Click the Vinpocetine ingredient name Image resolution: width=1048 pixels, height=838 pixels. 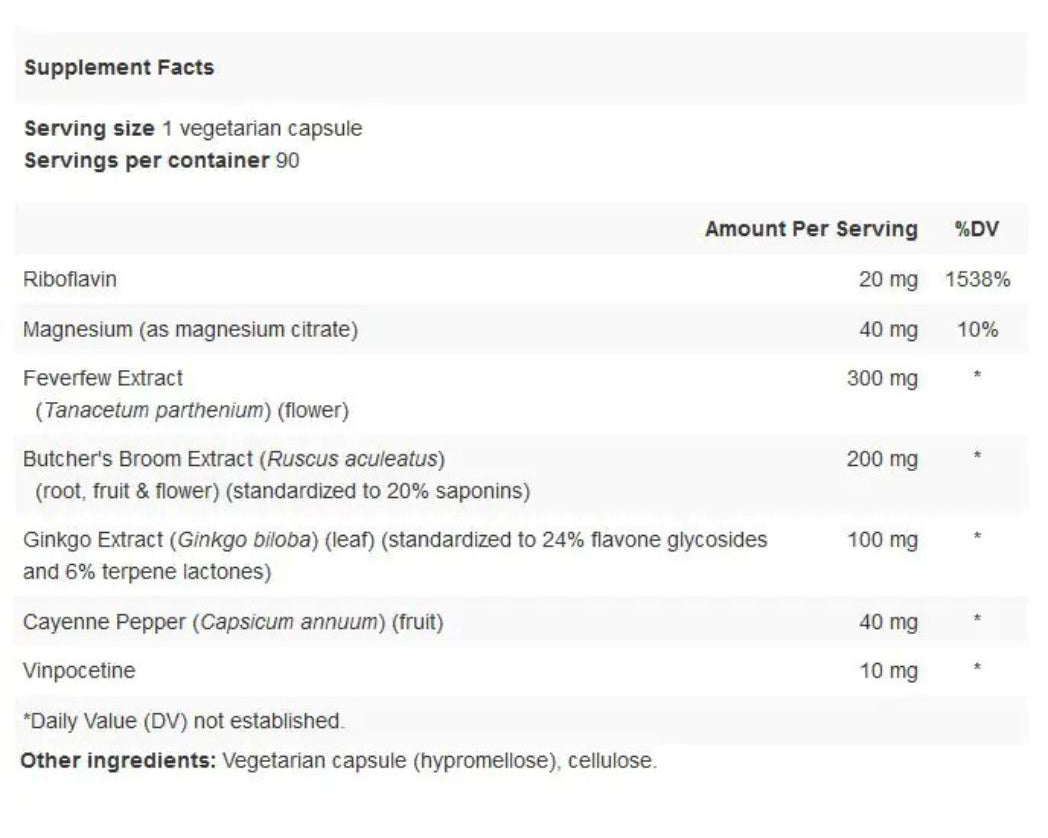point(78,671)
